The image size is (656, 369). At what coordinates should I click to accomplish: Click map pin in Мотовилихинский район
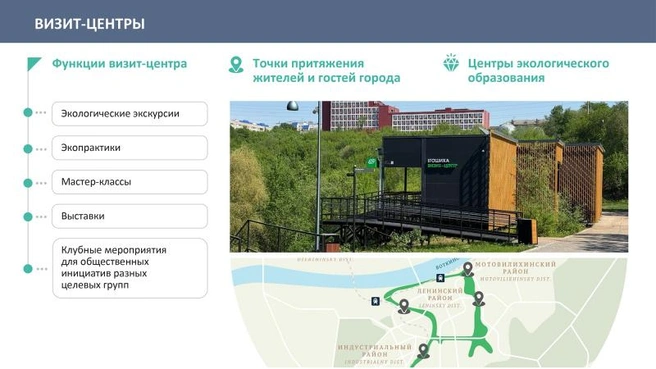(468, 269)
